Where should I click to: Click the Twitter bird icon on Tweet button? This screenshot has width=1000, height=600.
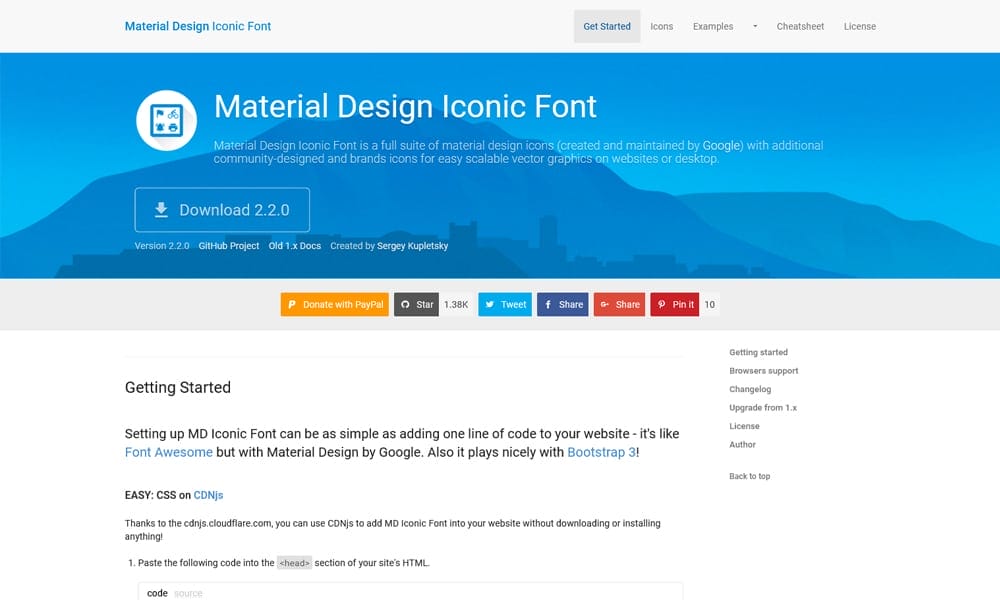coord(490,304)
